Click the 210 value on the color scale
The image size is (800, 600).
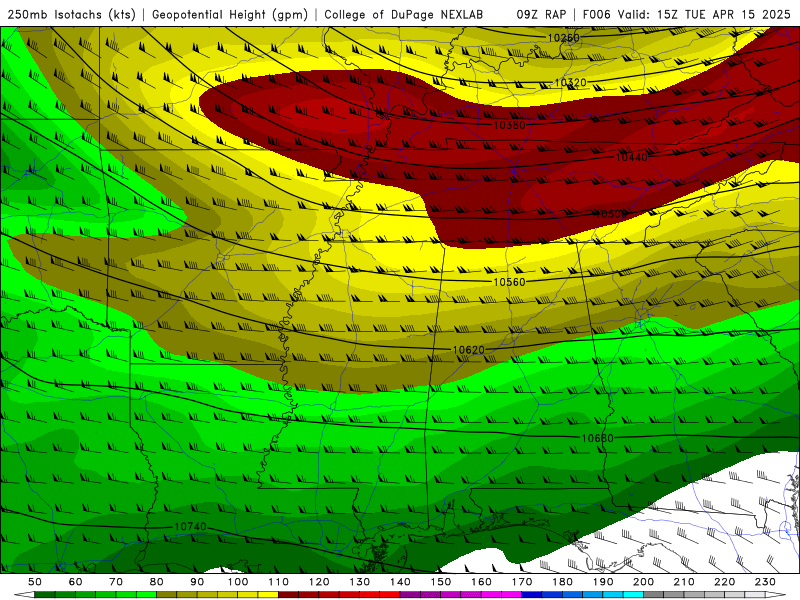pyautogui.click(x=684, y=582)
